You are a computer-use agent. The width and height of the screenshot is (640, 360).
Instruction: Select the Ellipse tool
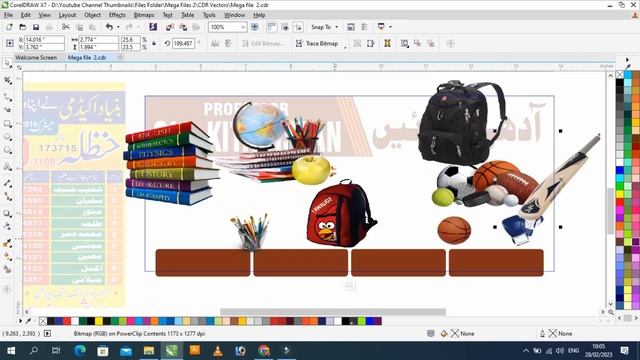pyautogui.click(x=7, y=137)
